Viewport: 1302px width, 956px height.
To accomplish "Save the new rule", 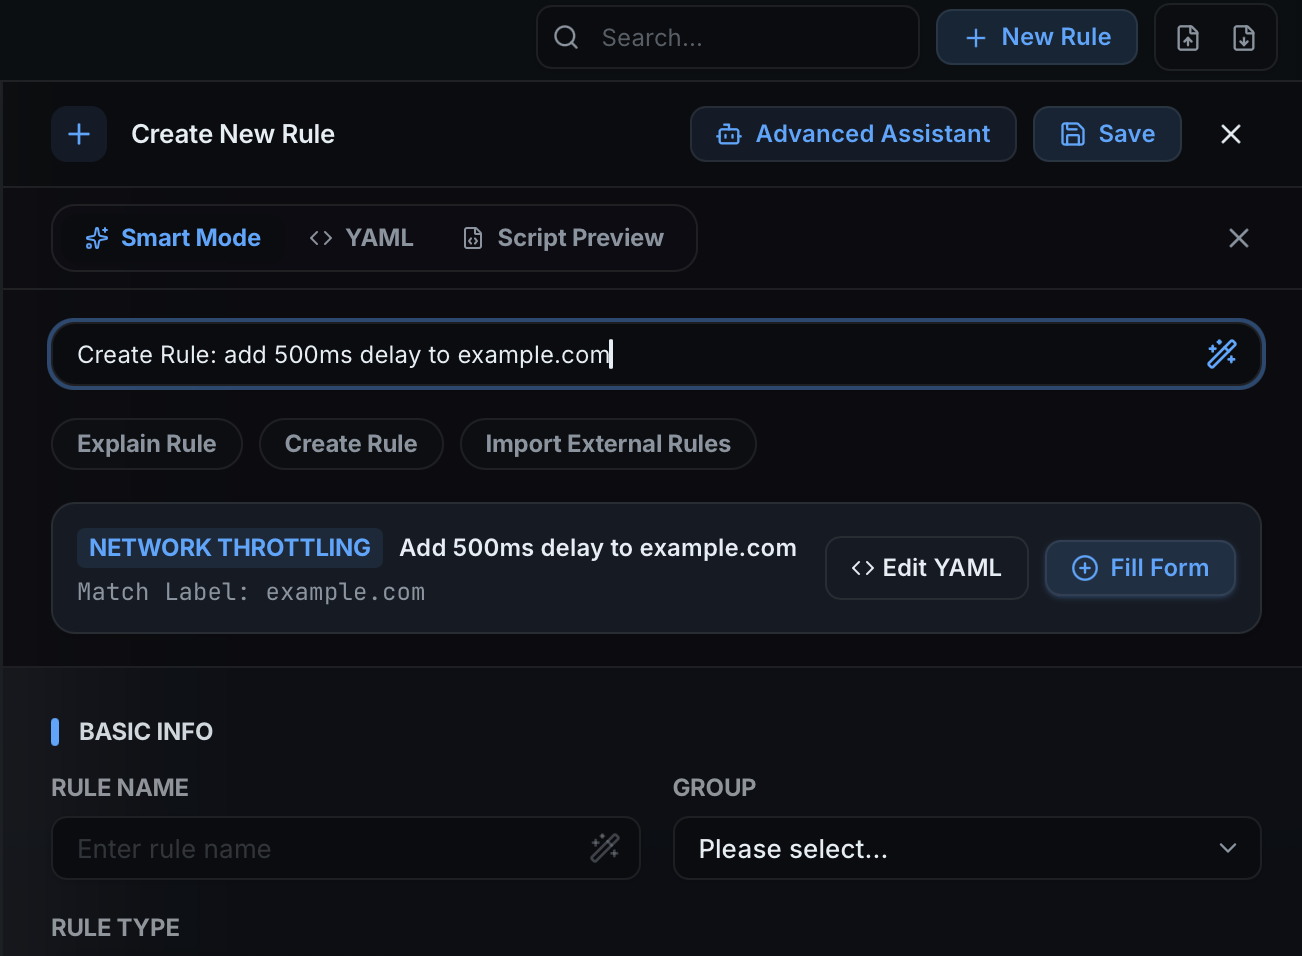I will pyautogui.click(x=1107, y=133).
